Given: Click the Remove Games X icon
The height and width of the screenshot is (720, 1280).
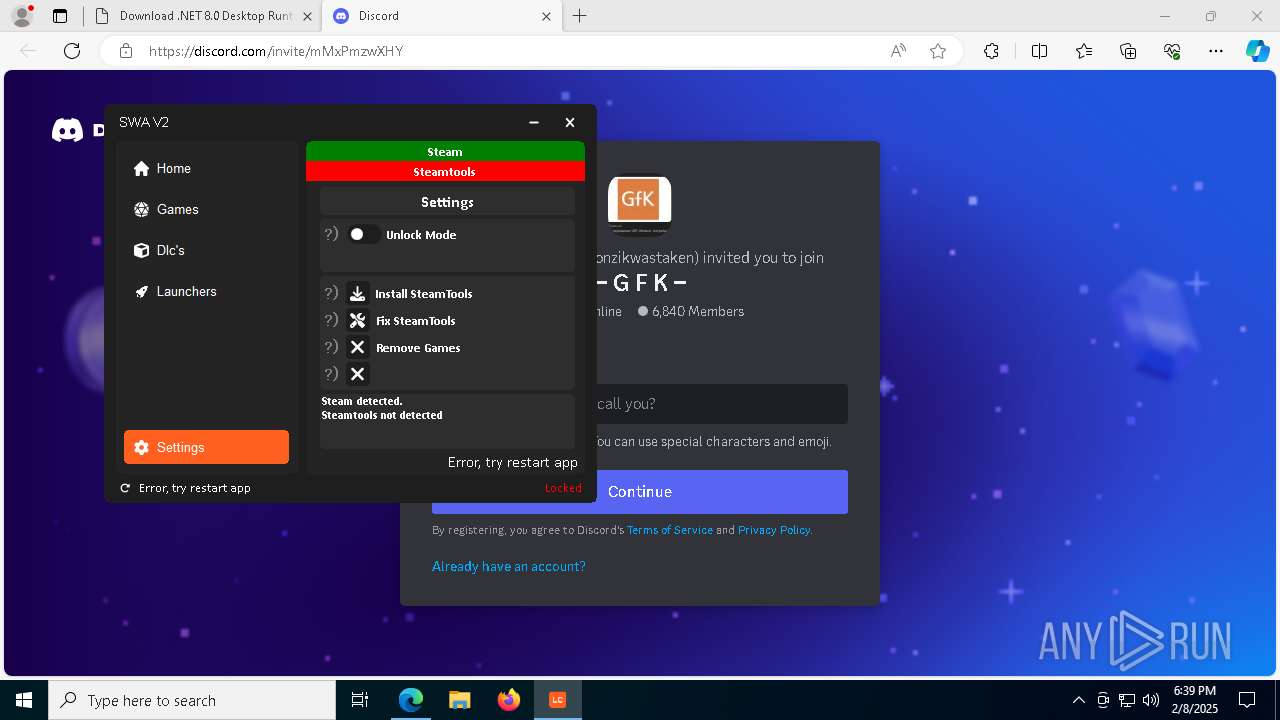Looking at the screenshot, I should click(357, 347).
